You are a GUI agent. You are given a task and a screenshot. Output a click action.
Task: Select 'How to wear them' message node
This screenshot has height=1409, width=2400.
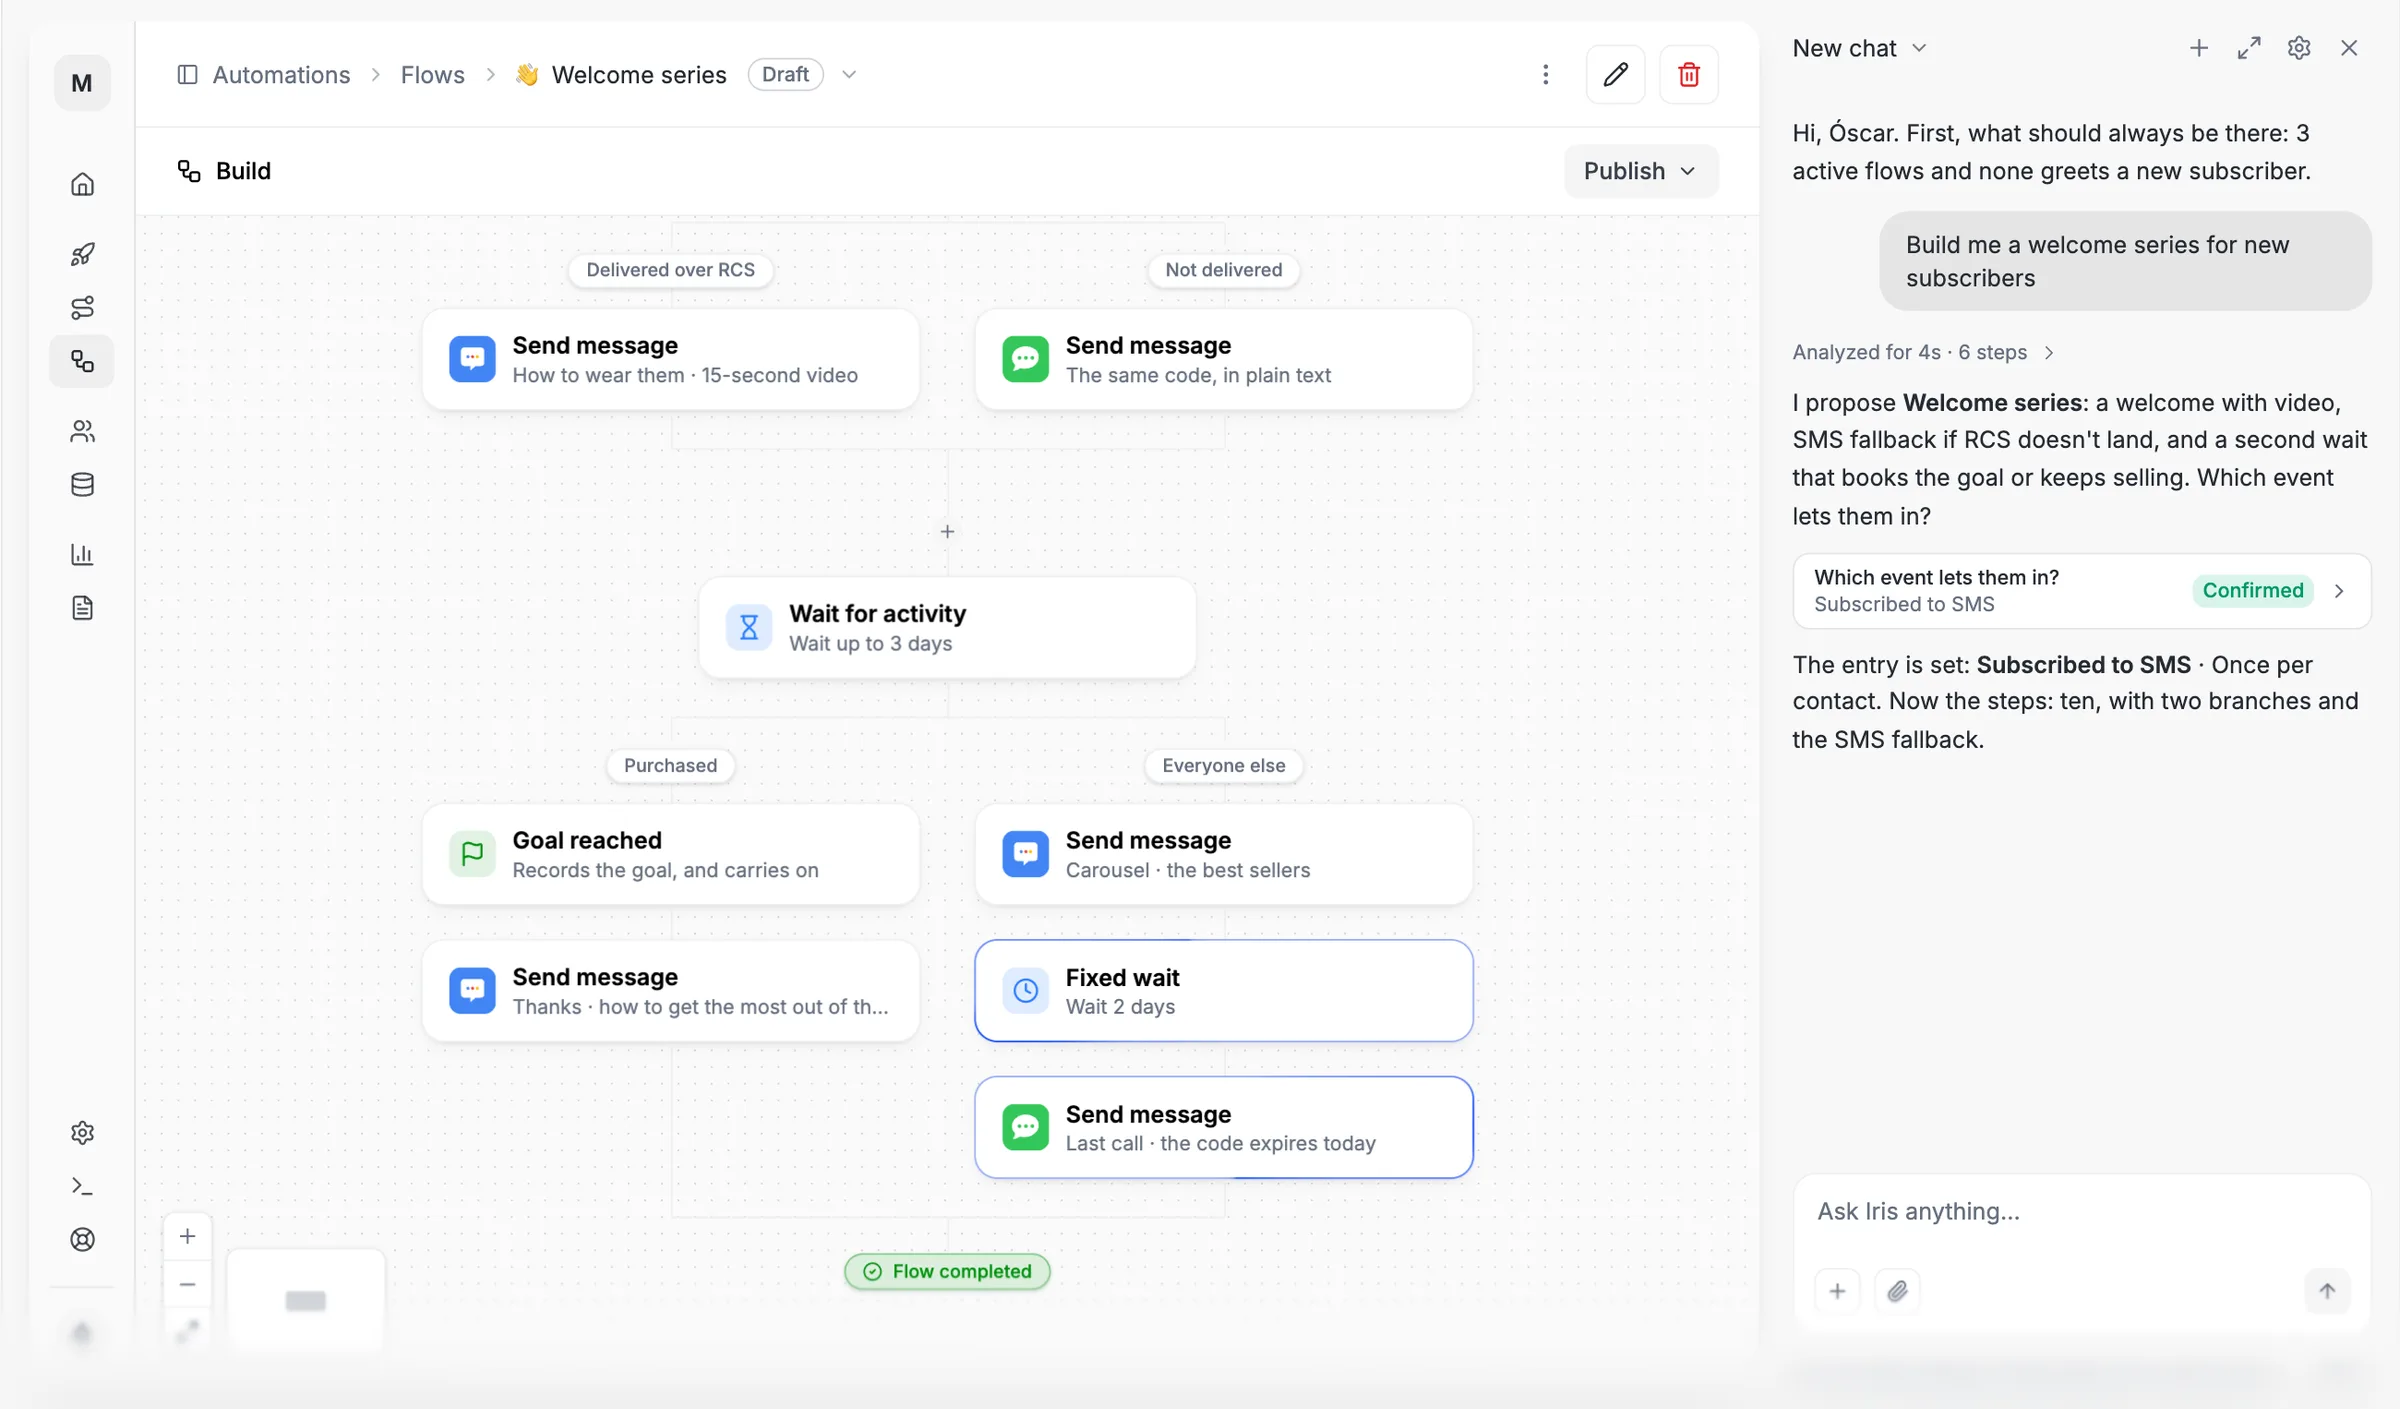point(670,359)
